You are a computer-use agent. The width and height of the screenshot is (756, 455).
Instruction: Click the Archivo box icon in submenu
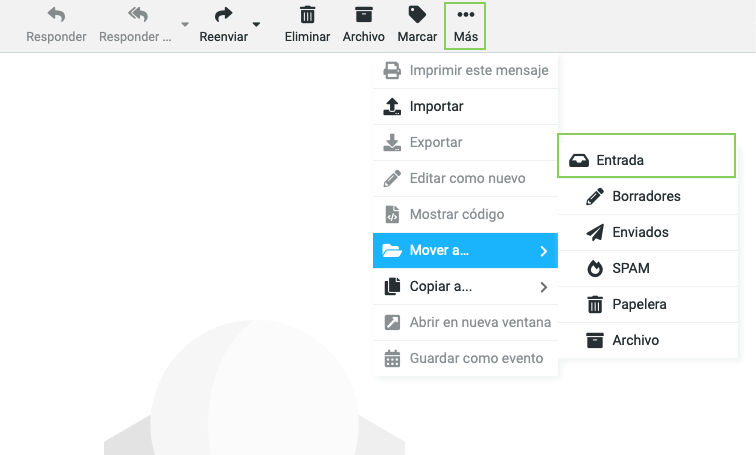coord(595,340)
